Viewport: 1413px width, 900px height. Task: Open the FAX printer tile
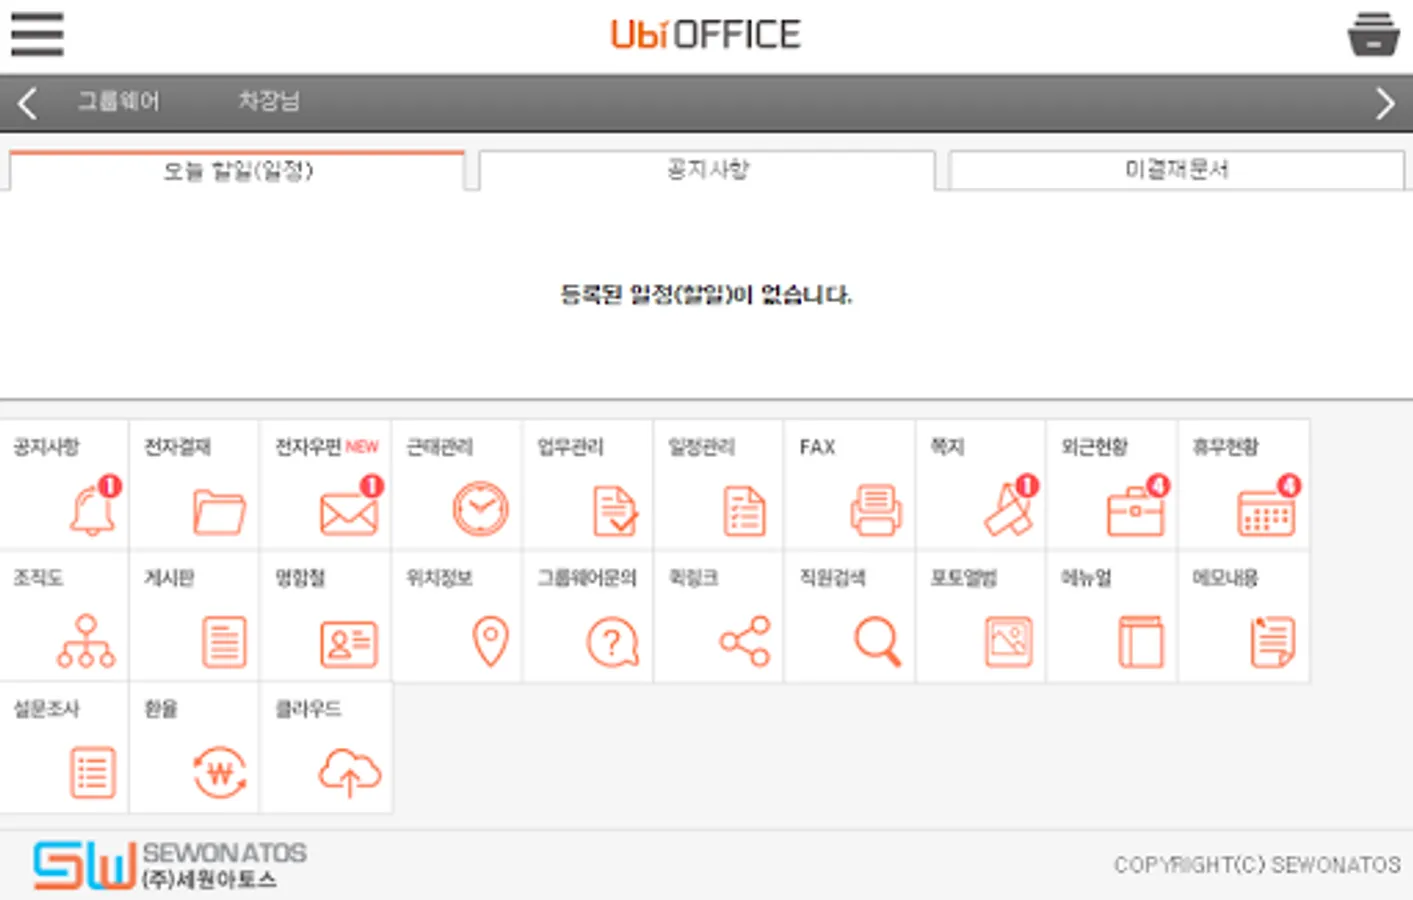point(849,484)
